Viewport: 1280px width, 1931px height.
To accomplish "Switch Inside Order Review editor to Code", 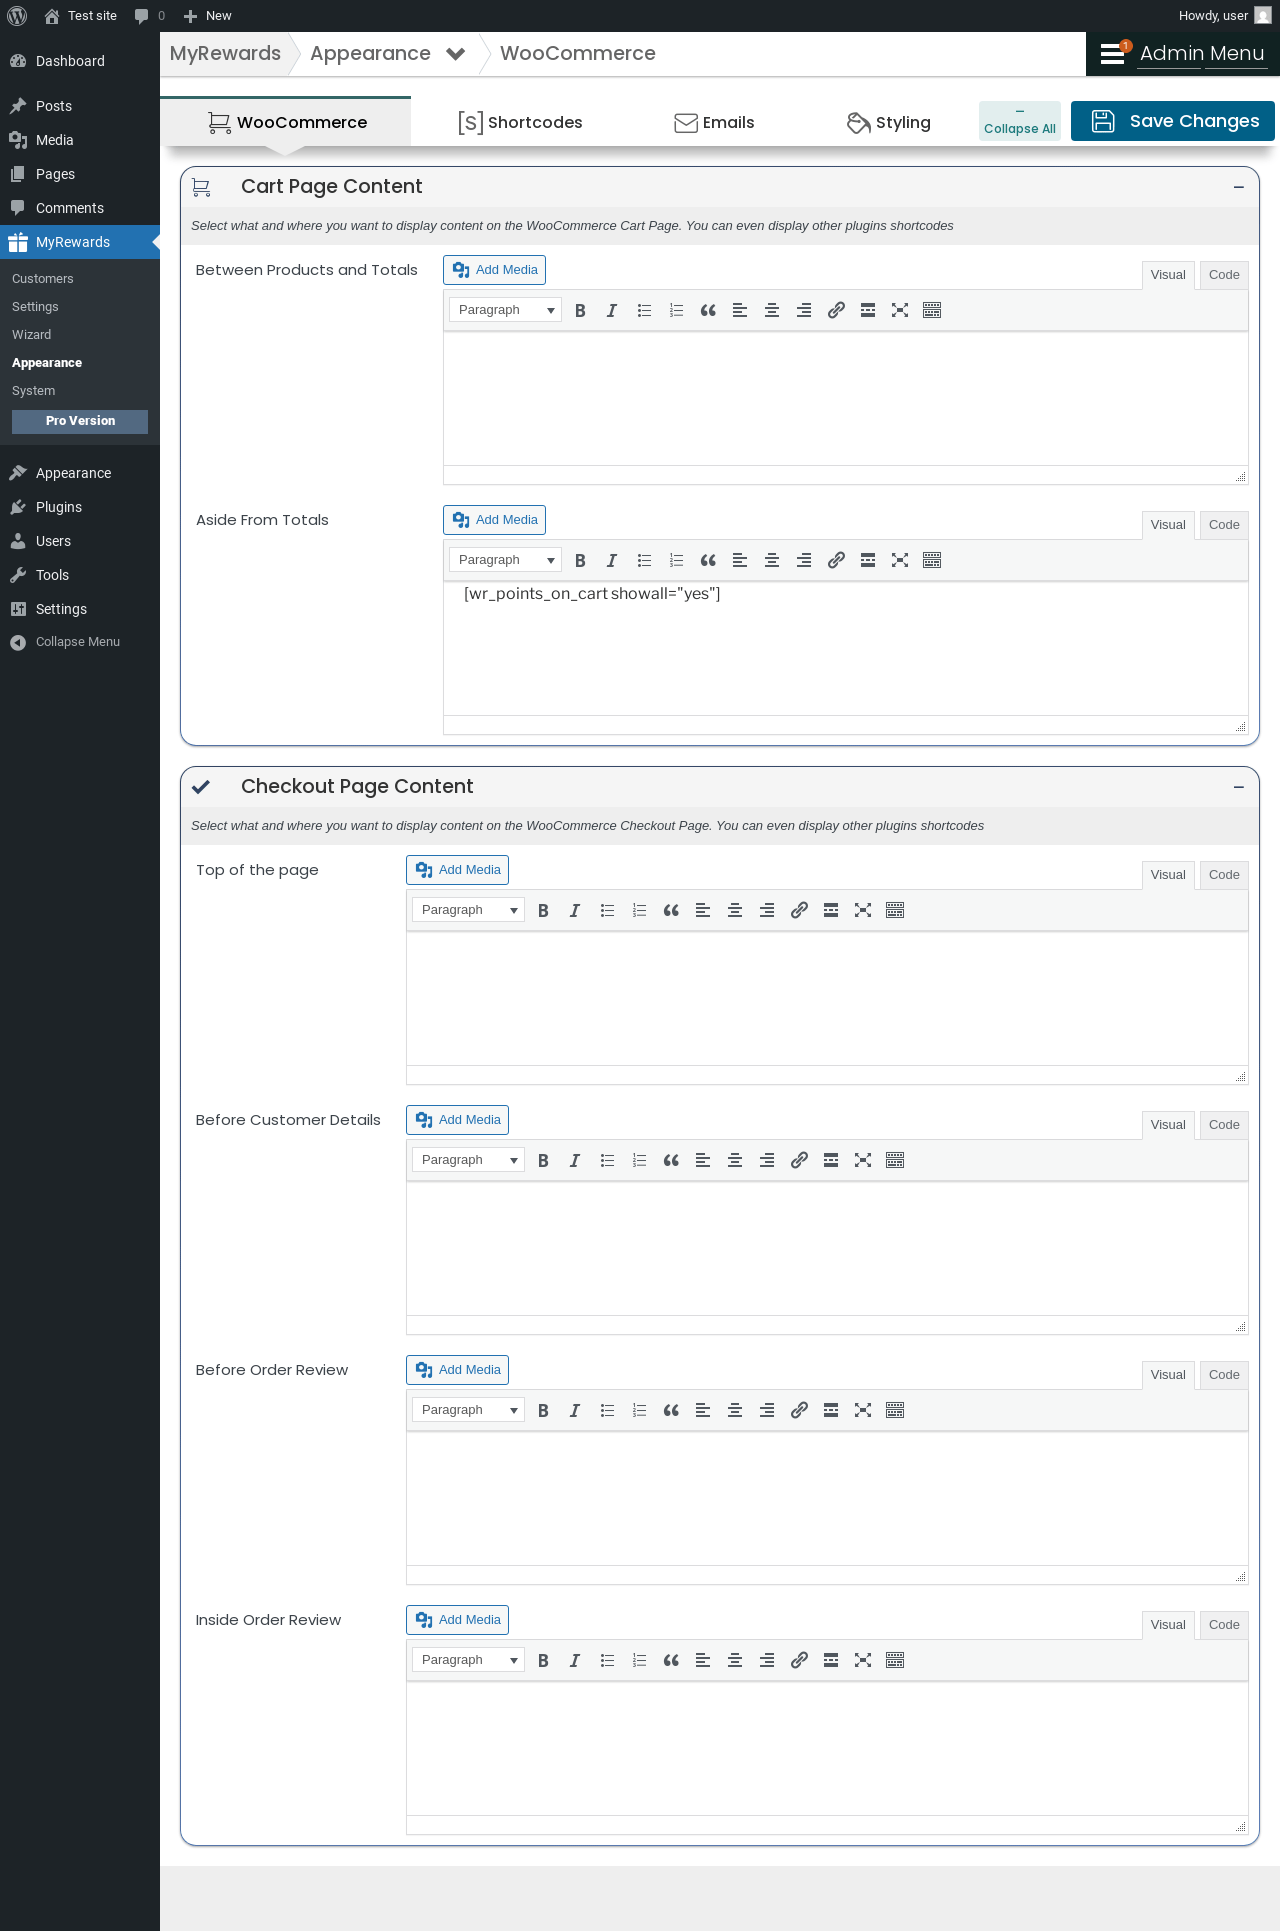I will pyautogui.click(x=1224, y=1625).
